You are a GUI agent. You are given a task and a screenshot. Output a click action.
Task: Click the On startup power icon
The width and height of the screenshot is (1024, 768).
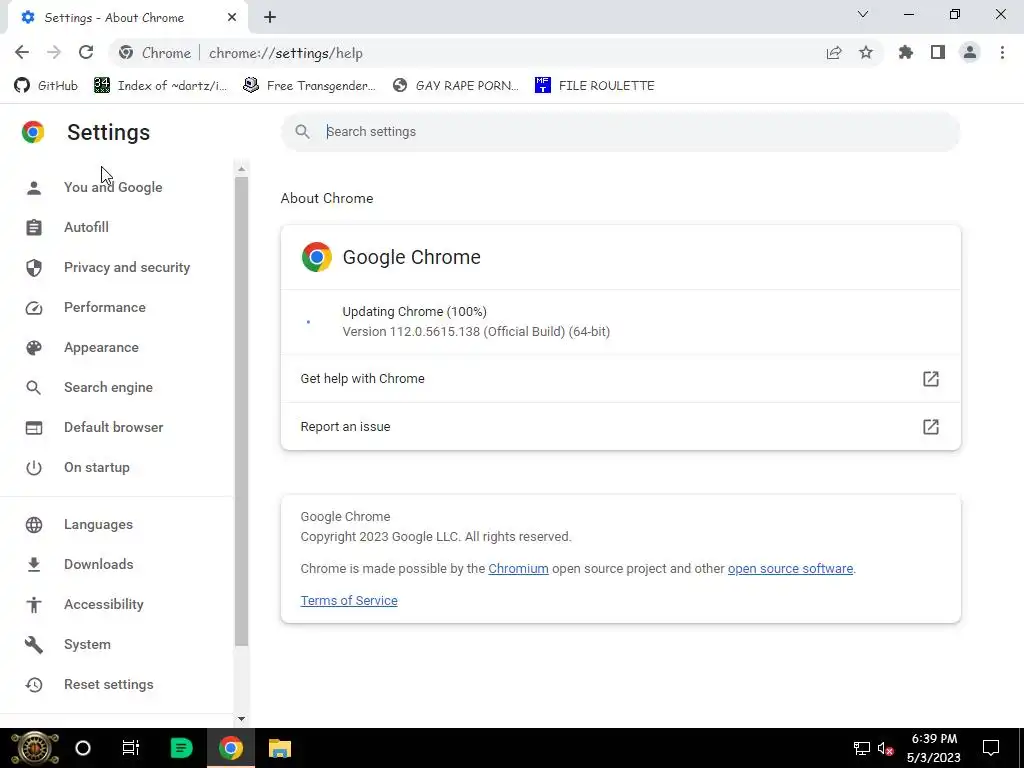pyautogui.click(x=34, y=468)
